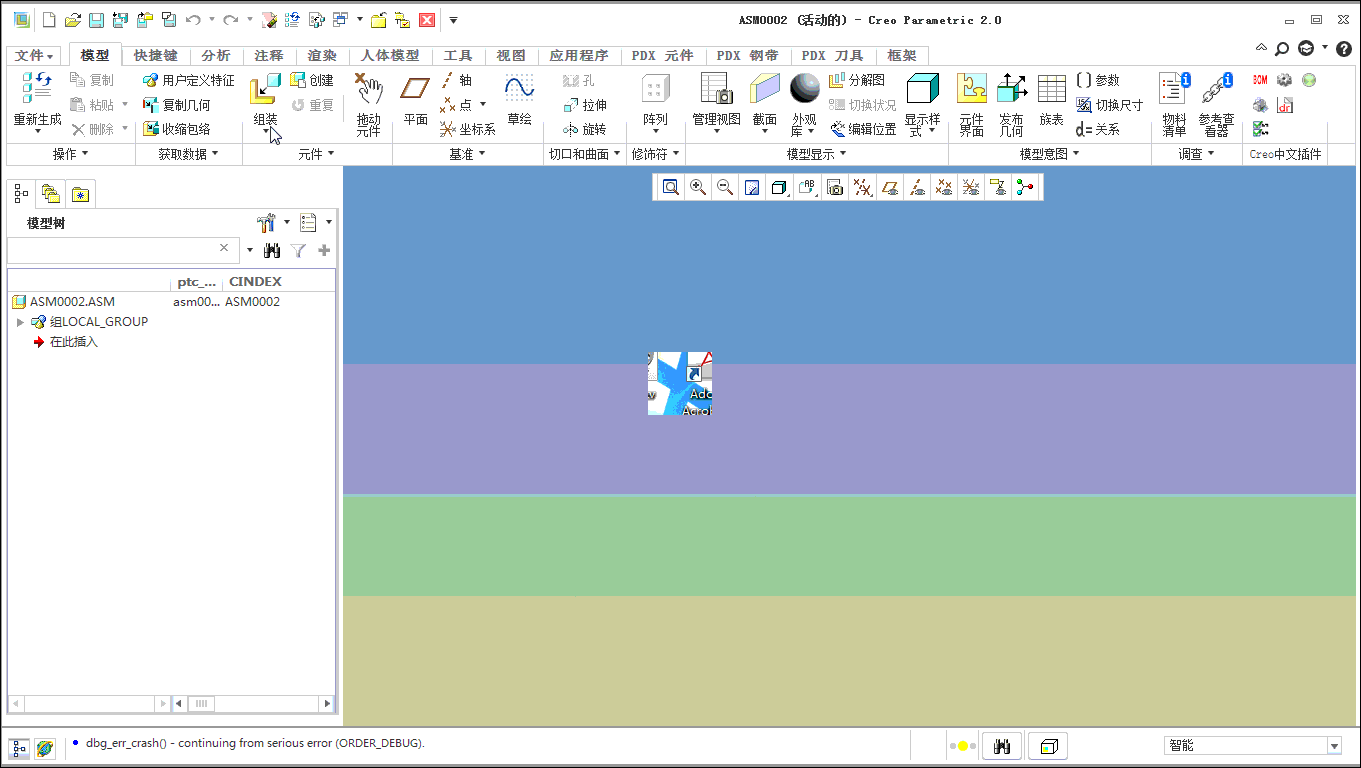Viewport: 1361px width, 768px height.
Task: Click the Refit zoom icon in graphics toolbar
Action: tap(671, 187)
